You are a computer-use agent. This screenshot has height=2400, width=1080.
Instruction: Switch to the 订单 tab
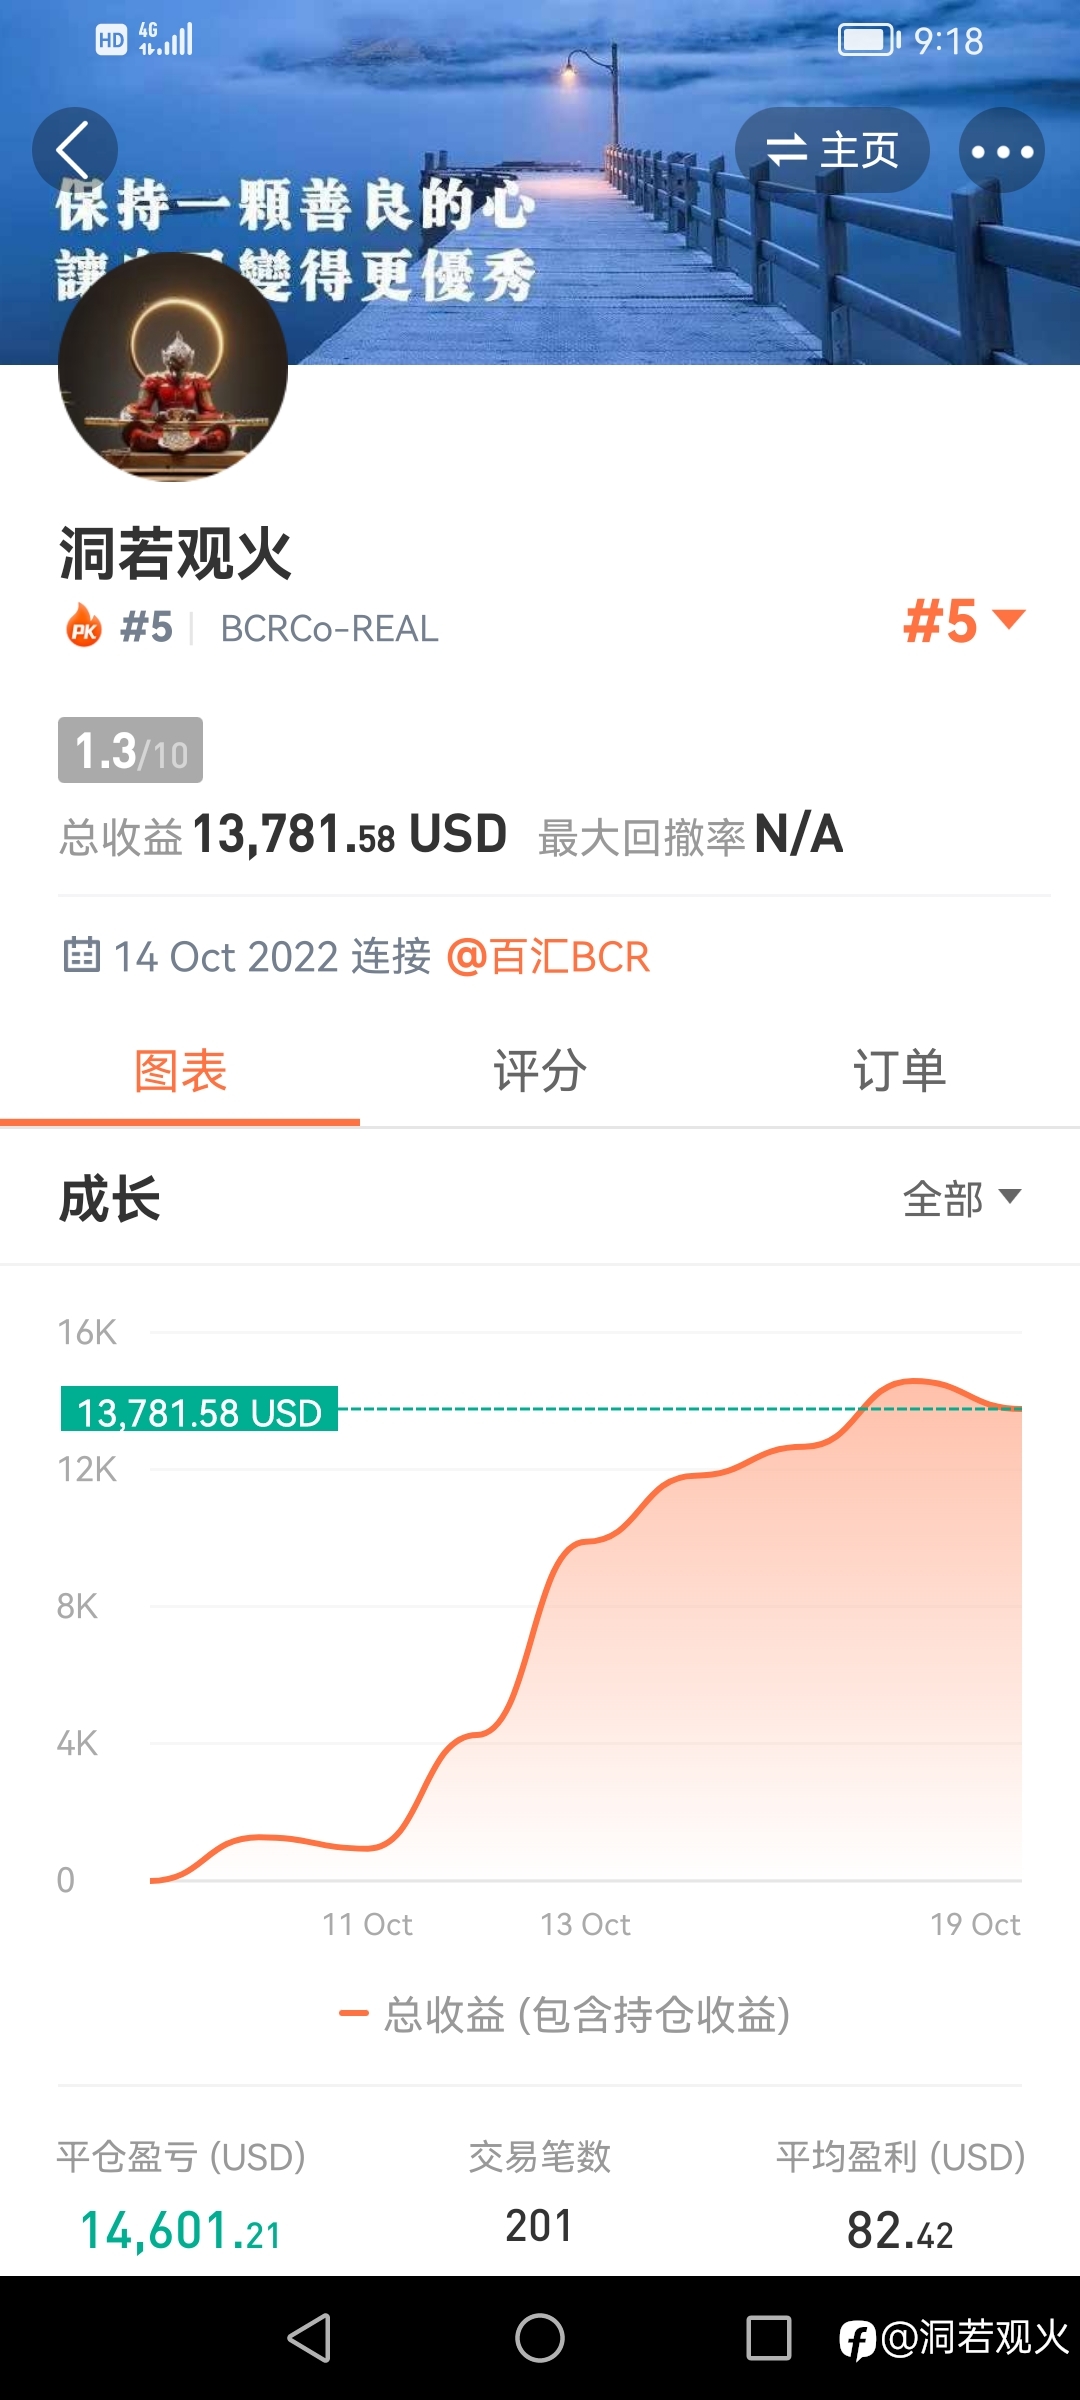900,1072
